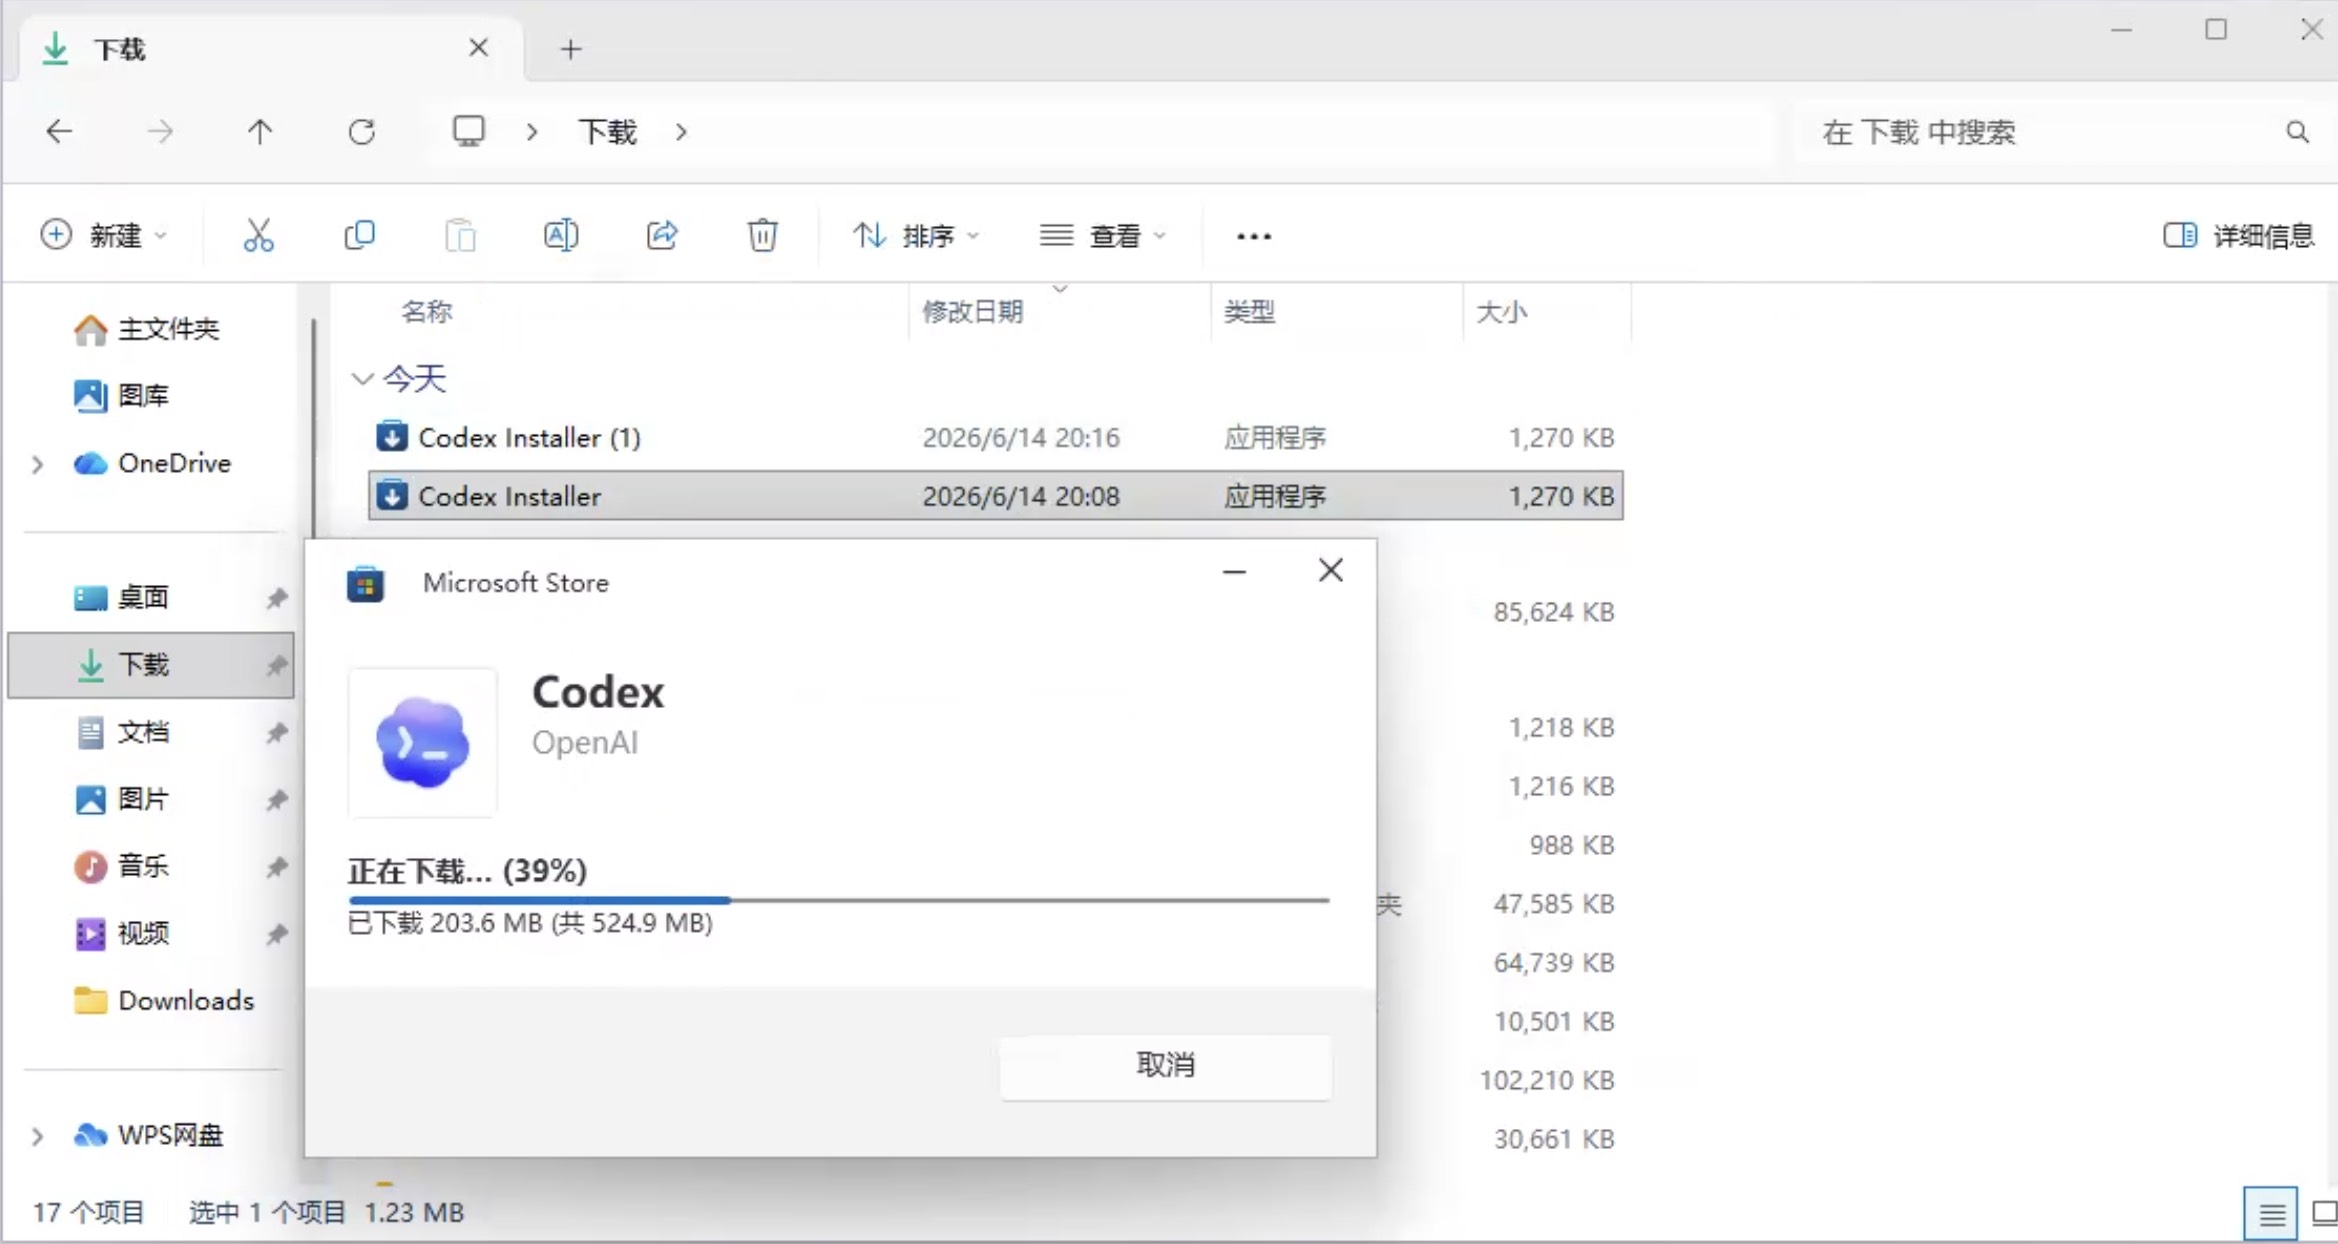Unpin Documents (文档) from quick access
The width and height of the screenshot is (2338, 1244).
point(277,733)
